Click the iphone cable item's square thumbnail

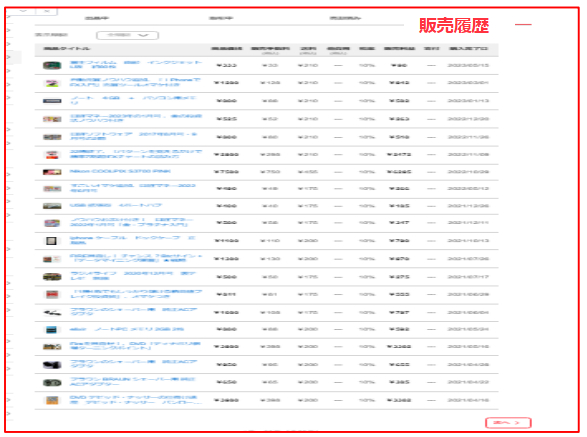pyautogui.click(x=51, y=241)
